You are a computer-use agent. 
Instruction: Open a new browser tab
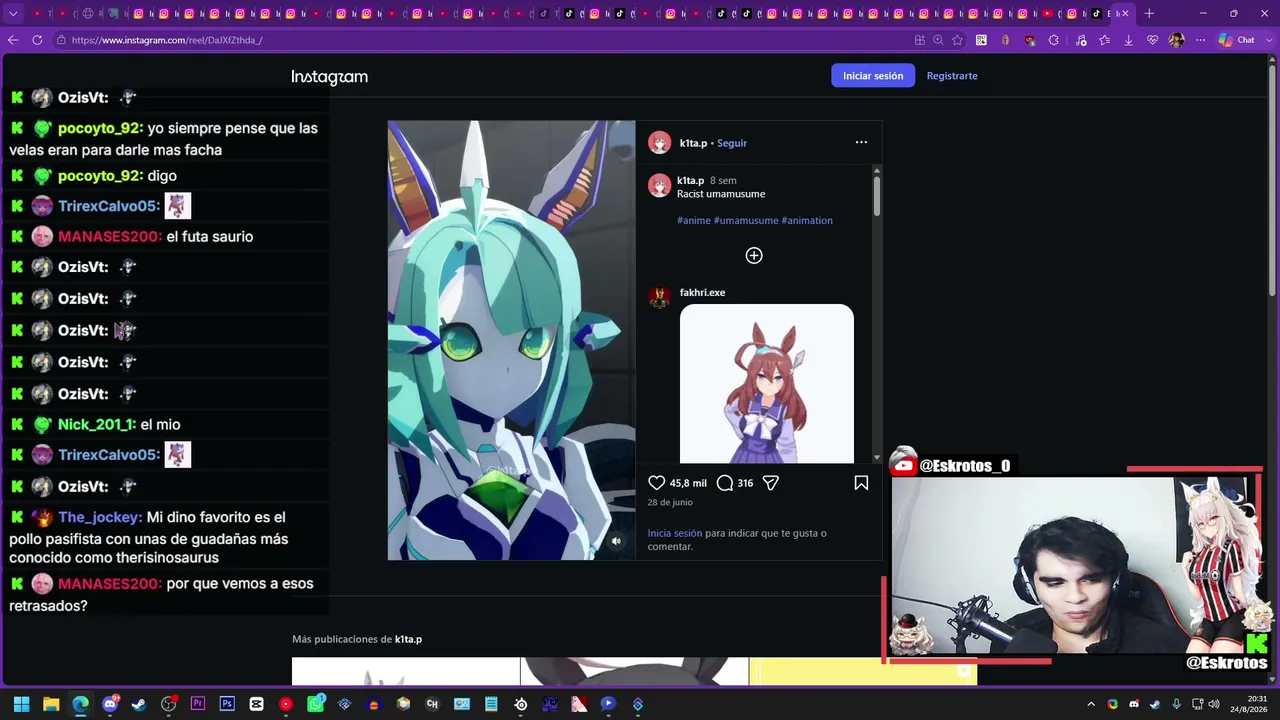[1149, 14]
